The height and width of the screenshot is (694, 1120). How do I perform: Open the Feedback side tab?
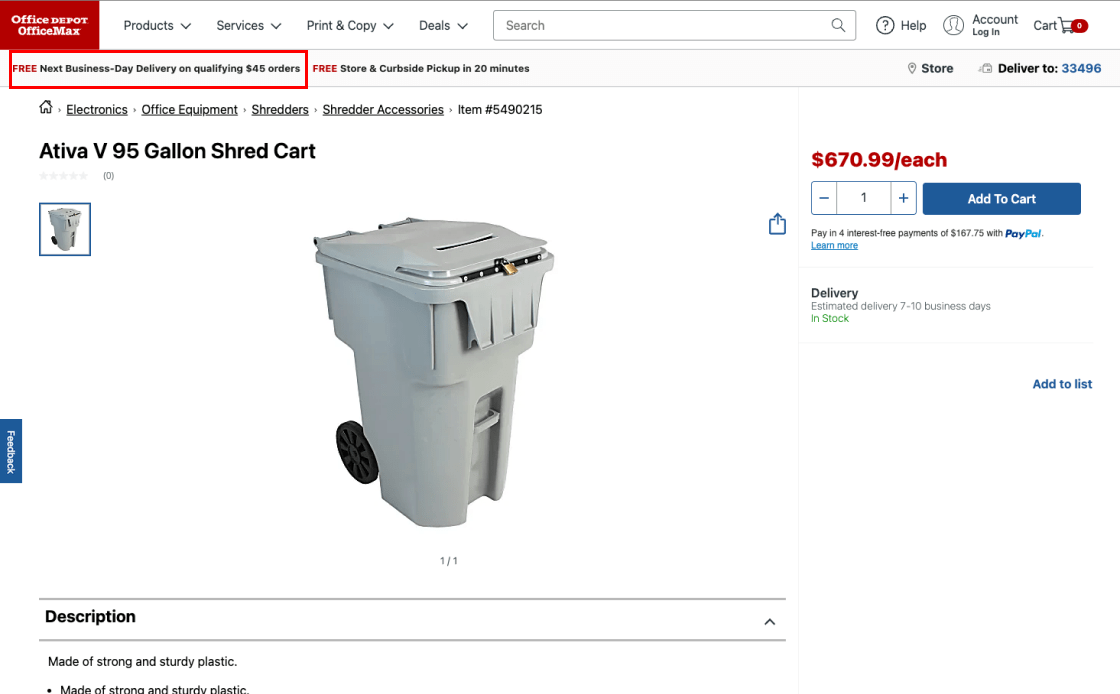pos(11,451)
